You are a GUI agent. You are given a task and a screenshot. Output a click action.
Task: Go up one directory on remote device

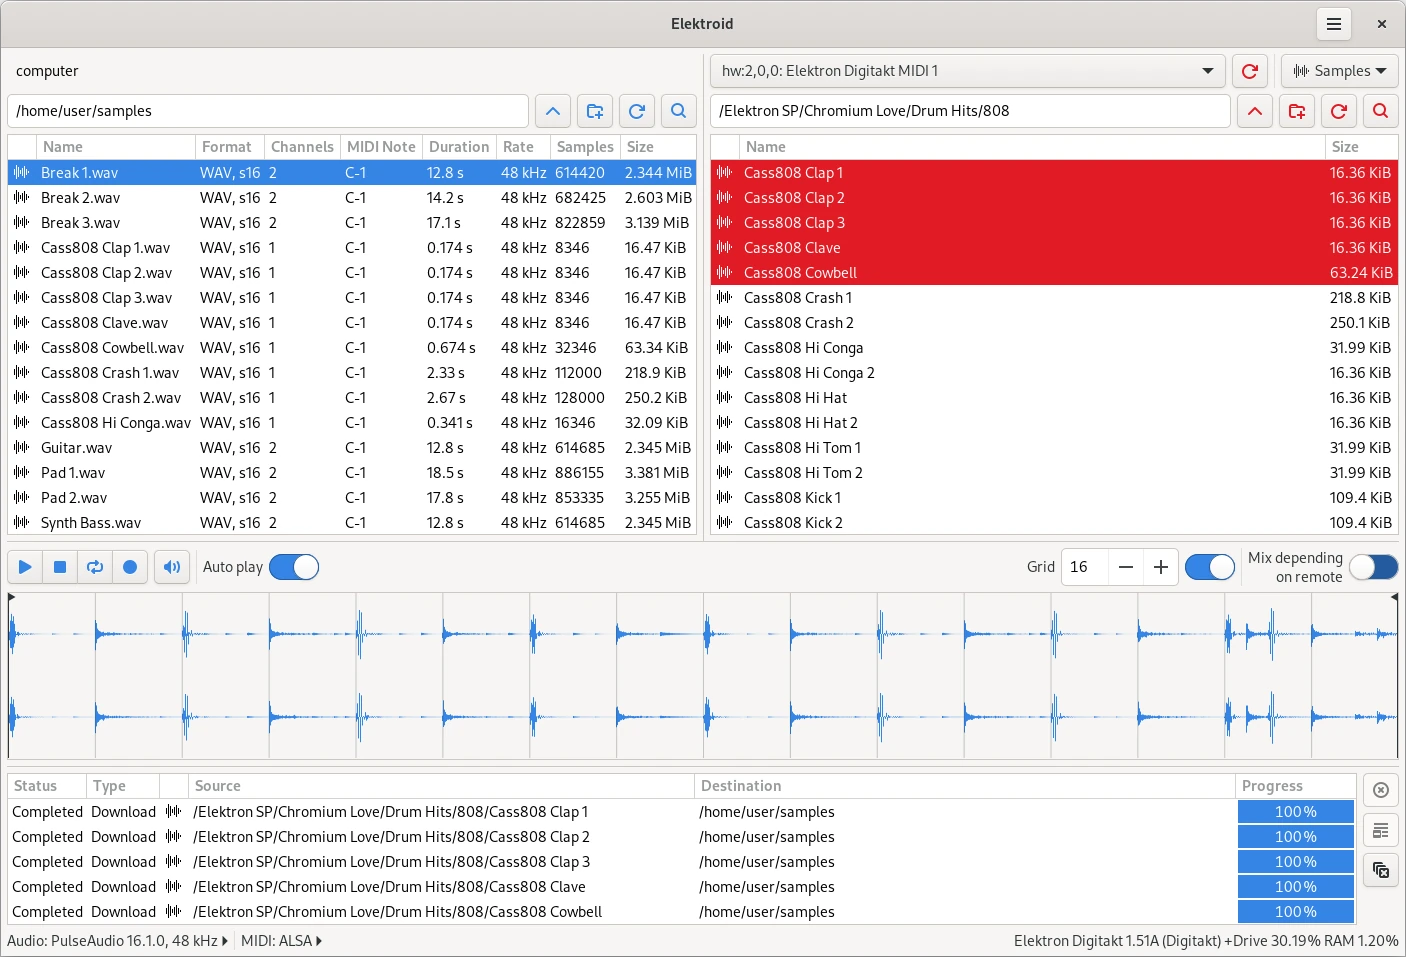tap(1255, 111)
